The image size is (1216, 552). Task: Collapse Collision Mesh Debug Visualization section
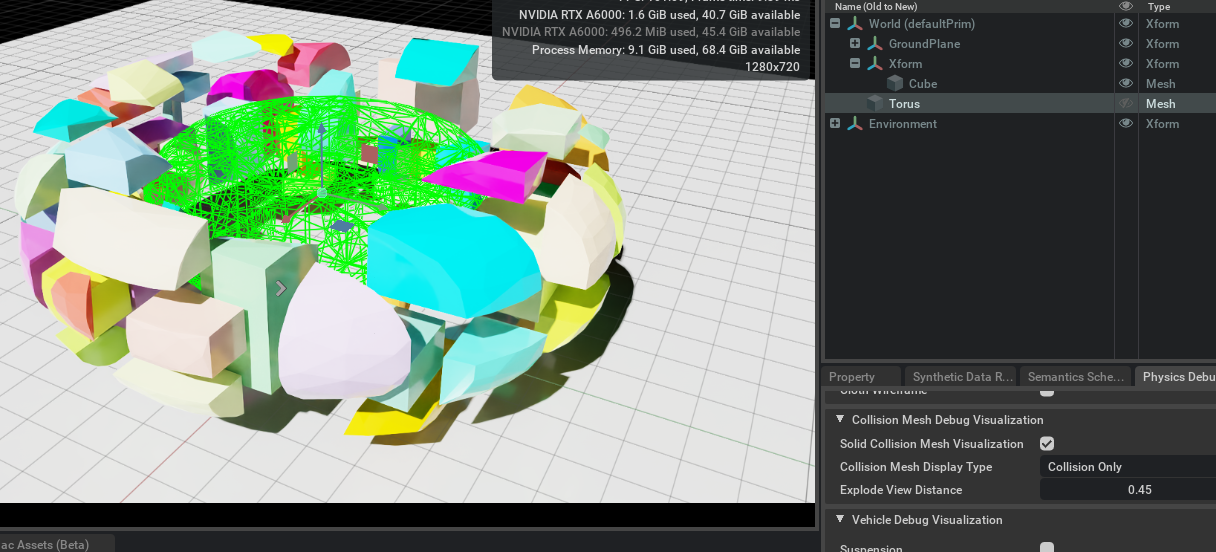(x=840, y=420)
